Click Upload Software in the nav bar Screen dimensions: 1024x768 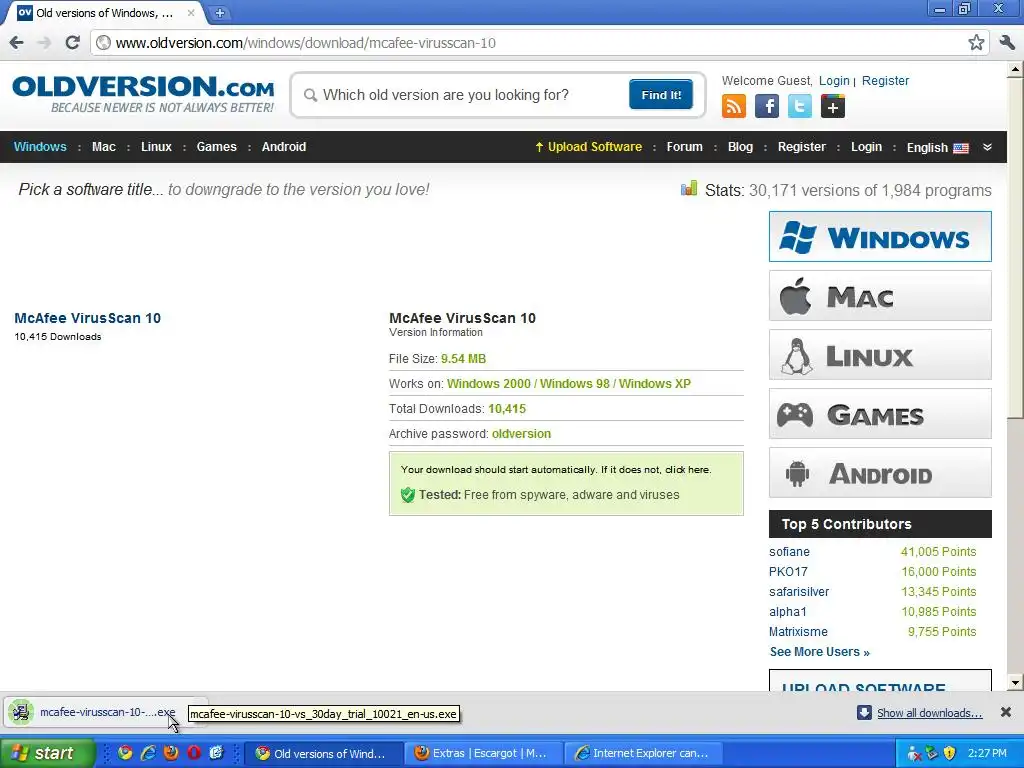pyautogui.click(x=588, y=147)
